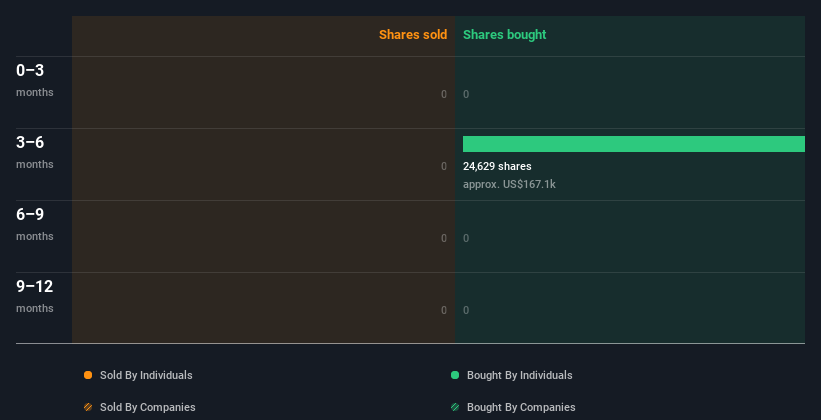821x420 pixels.
Task: Click the shares bought zero for 6–9 months
Action: (x=466, y=238)
